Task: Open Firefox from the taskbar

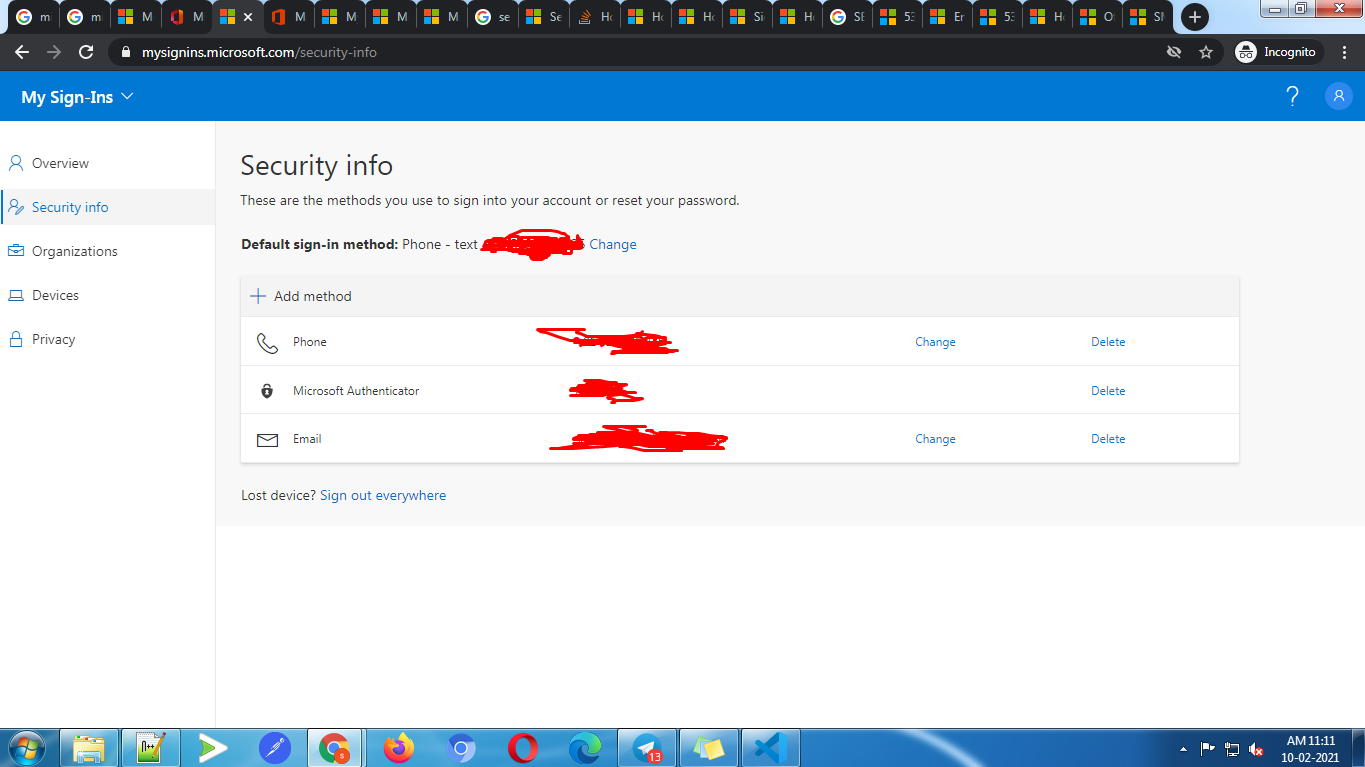Action: tap(398, 748)
